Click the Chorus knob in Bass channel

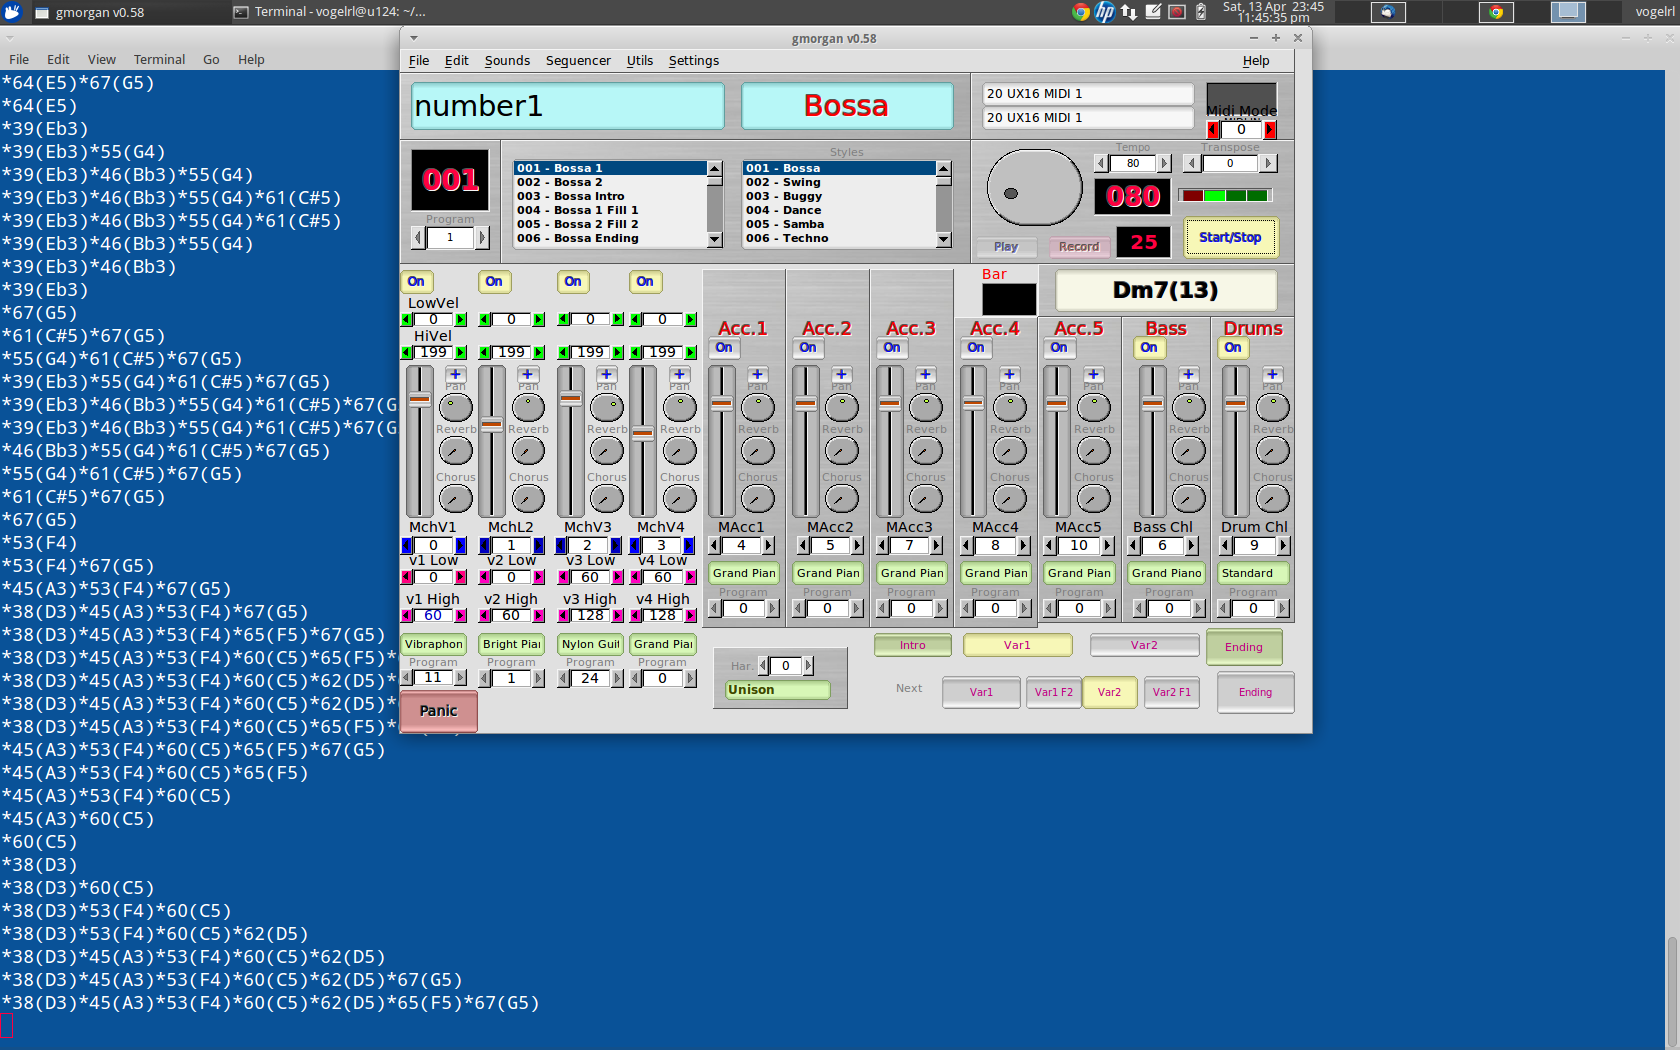1188,498
